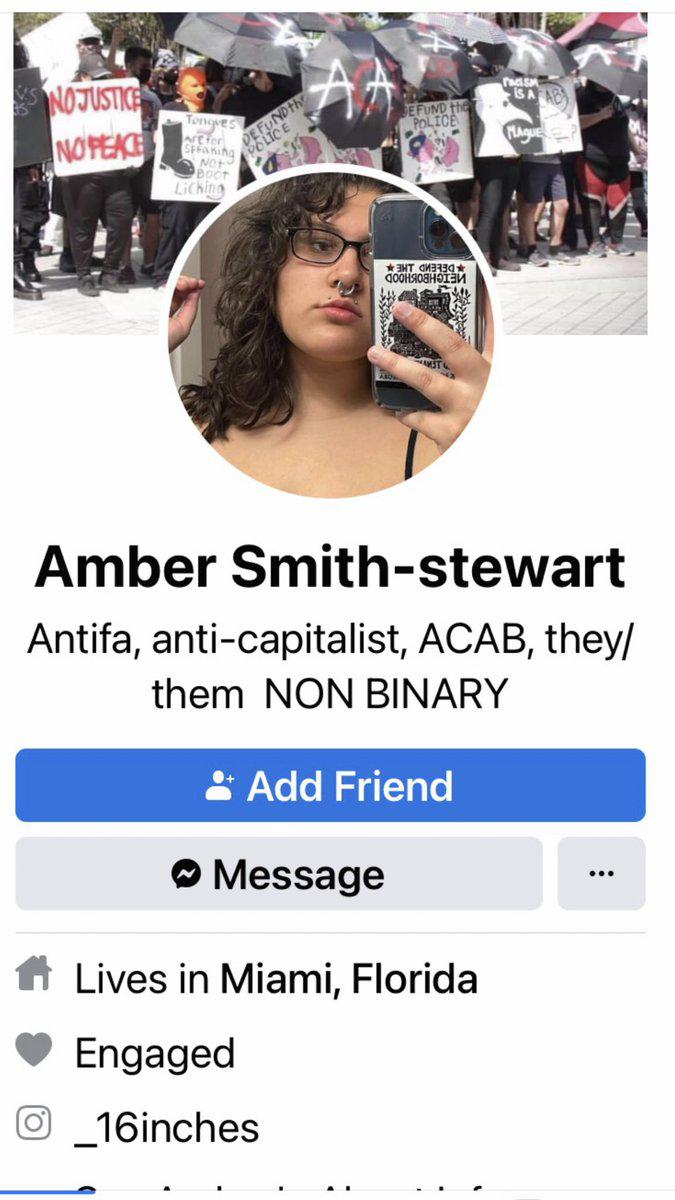675x1200 pixels.
Task: Tap the Engaged relationship status text
Action: [x=155, y=1054]
